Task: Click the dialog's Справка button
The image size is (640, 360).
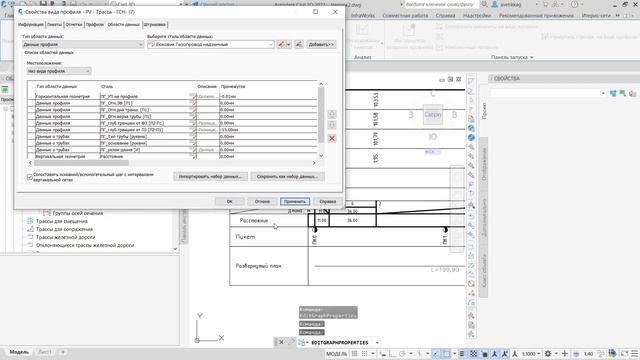Action: pyautogui.click(x=327, y=201)
